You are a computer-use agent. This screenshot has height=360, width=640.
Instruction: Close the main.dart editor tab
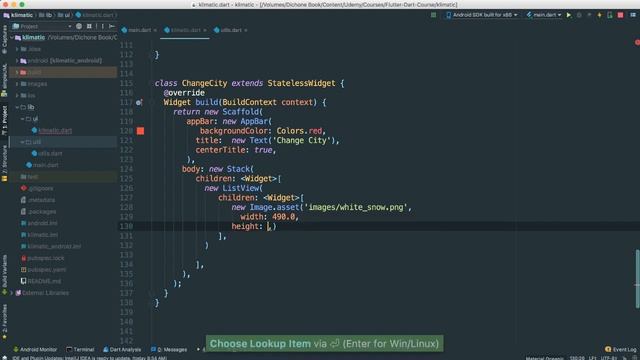(155, 30)
